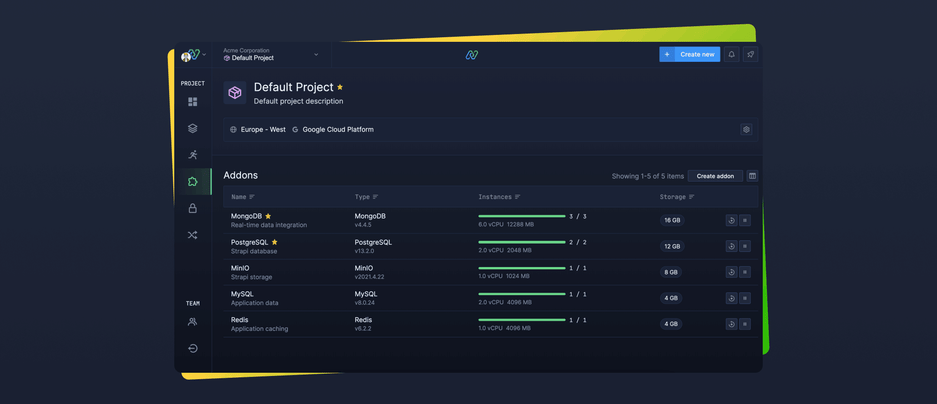Click the v13.2.0 version text

point(365,251)
